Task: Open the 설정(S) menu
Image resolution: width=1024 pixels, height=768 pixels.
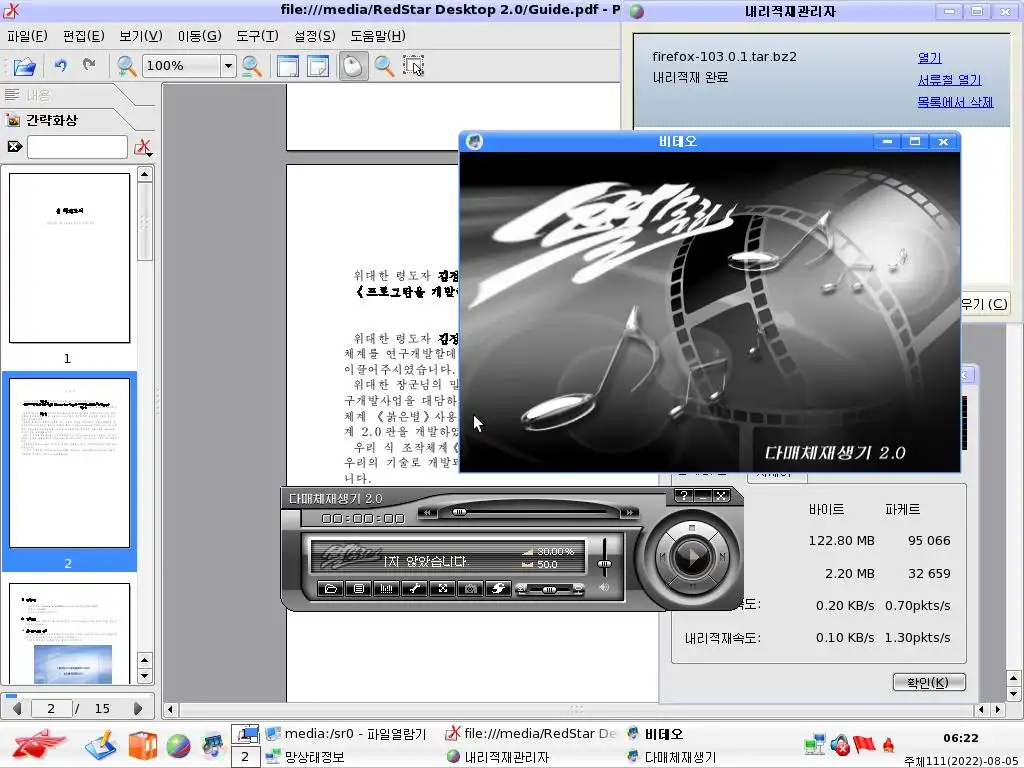Action: (x=314, y=36)
